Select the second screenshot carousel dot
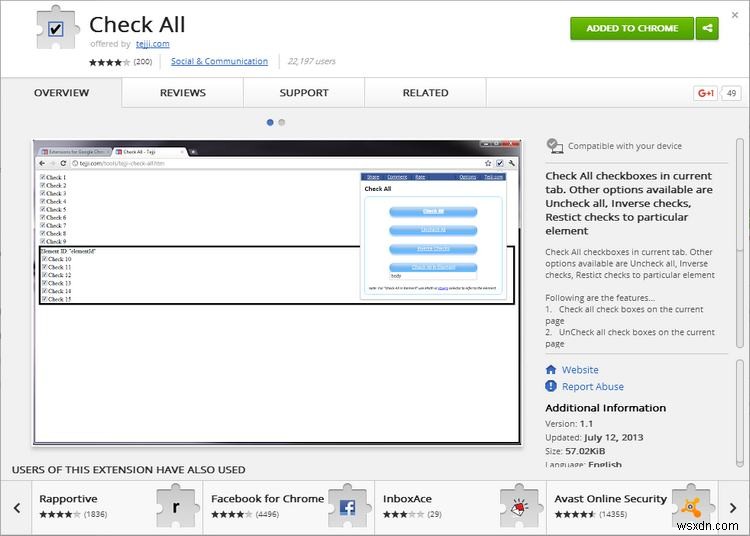The width and height of the screenshot is (750, 536). coord(282,122)
